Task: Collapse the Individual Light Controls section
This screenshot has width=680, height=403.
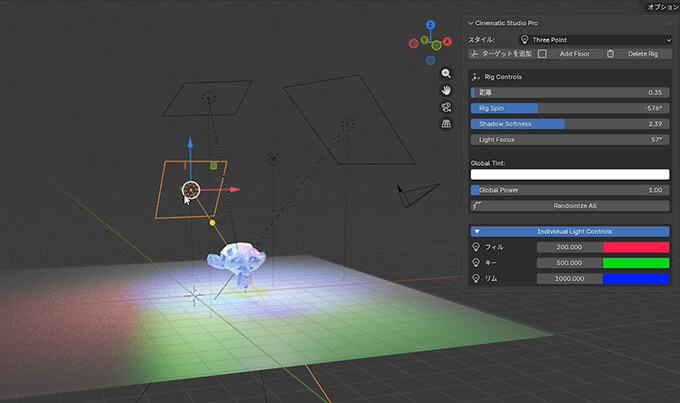Action: pos(477,231)
